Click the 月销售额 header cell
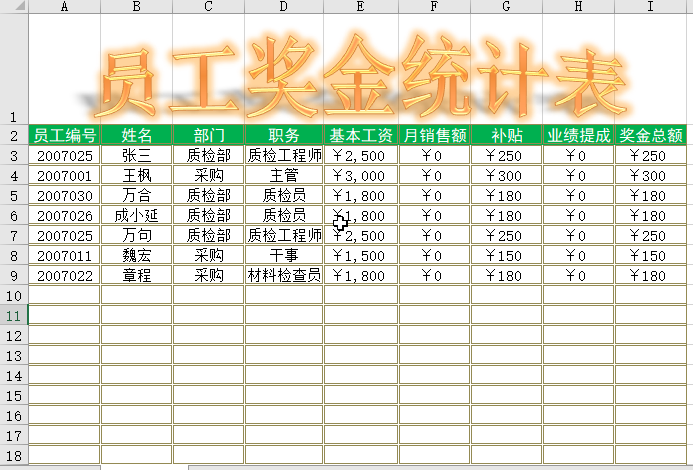 click(433, 135)
